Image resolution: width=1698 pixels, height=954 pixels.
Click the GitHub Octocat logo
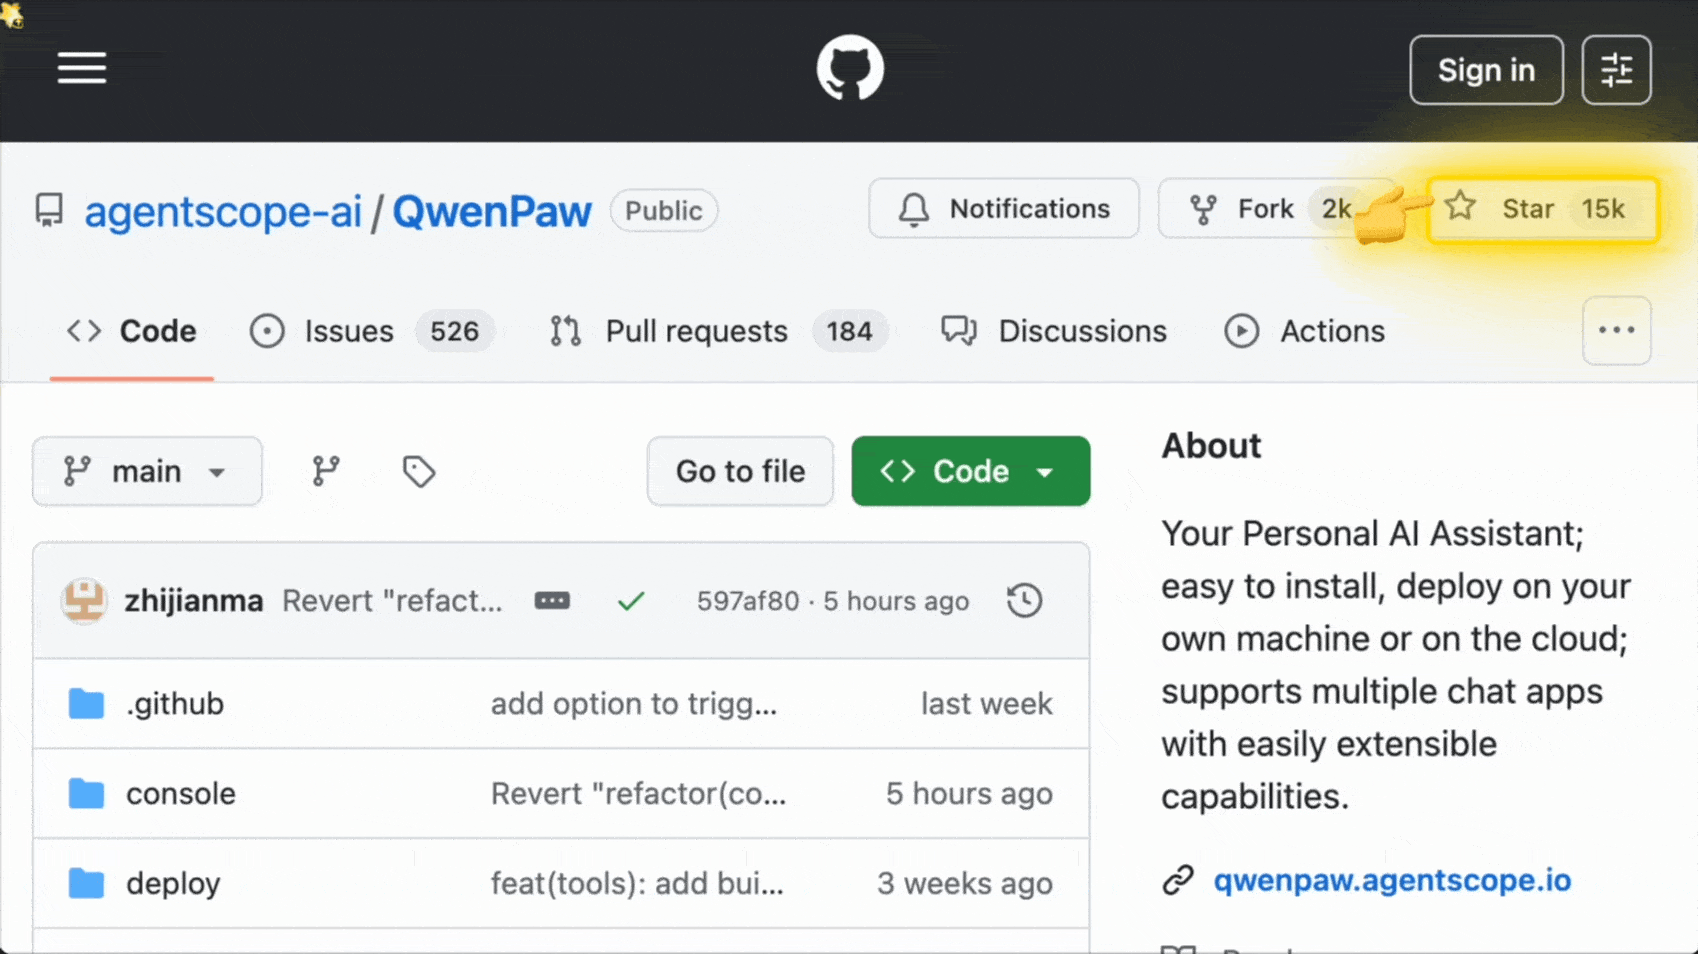pyautogui.click(x=850, y=68)
